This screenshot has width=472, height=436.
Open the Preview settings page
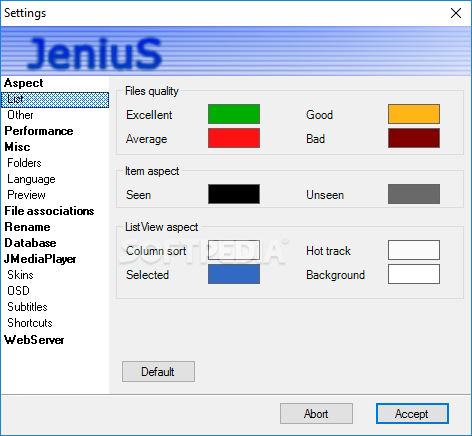(26, 195)
